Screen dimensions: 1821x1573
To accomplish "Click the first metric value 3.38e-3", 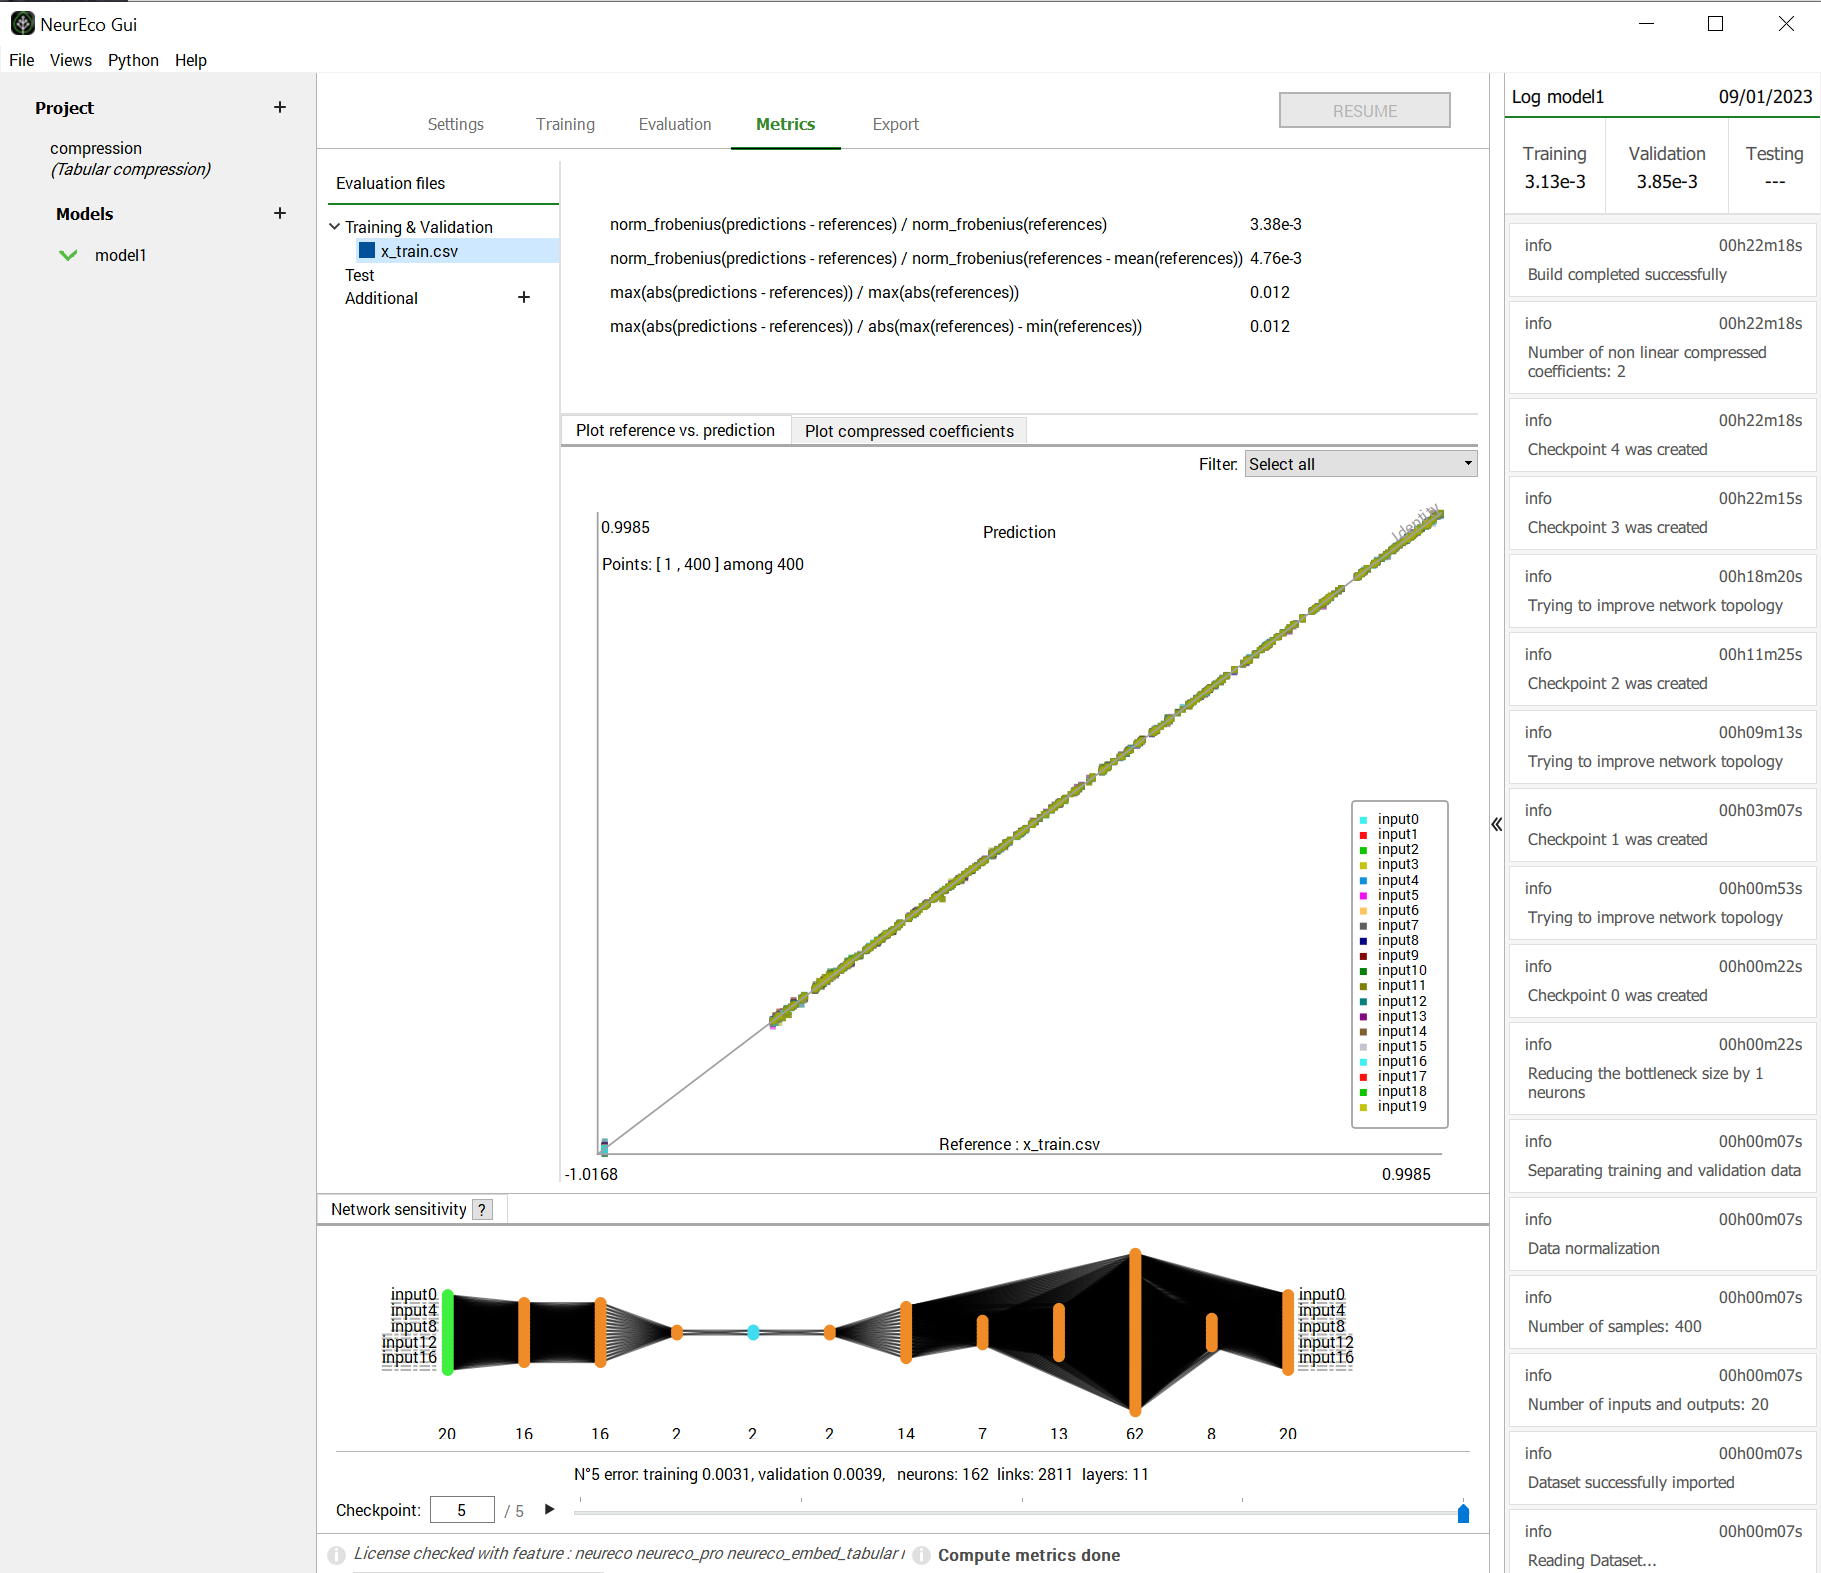I will point(1275,224).
